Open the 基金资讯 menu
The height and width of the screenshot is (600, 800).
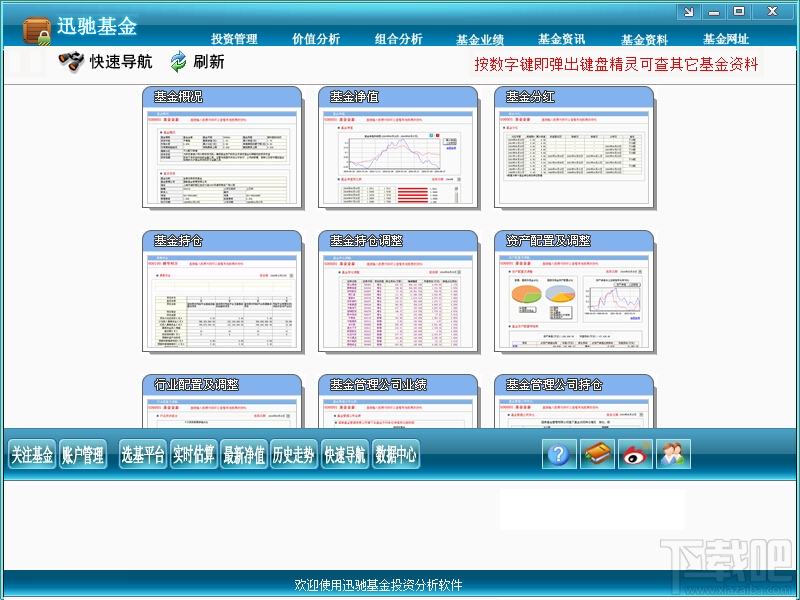tap(562, 39)
